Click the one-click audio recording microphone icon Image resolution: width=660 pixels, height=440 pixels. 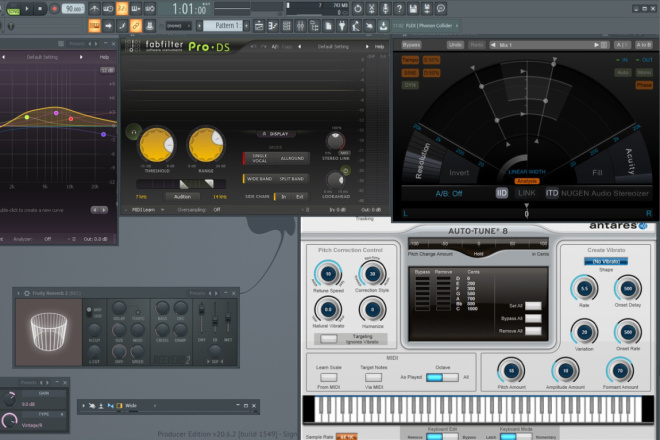tap(385, 8)
